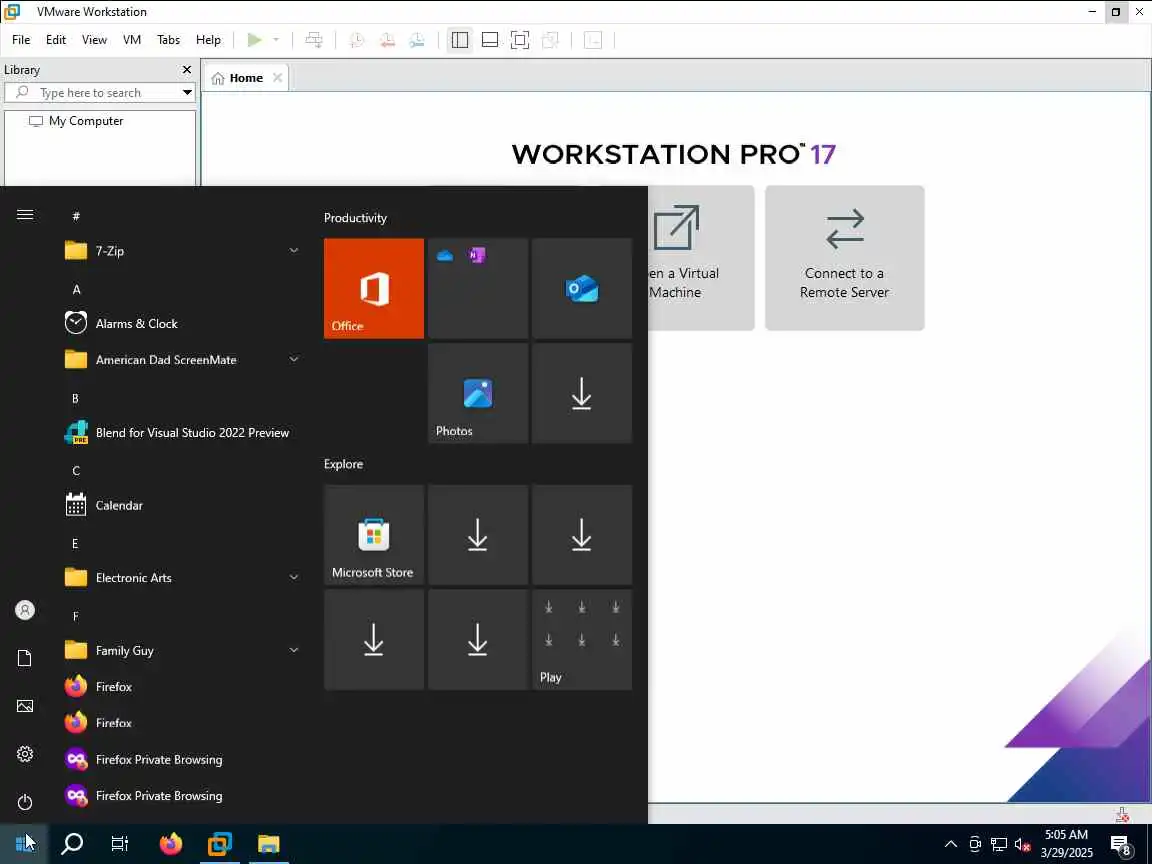Open the Calendar app
The width and height of the screenshot is (1152, 864).
[181, 505]
